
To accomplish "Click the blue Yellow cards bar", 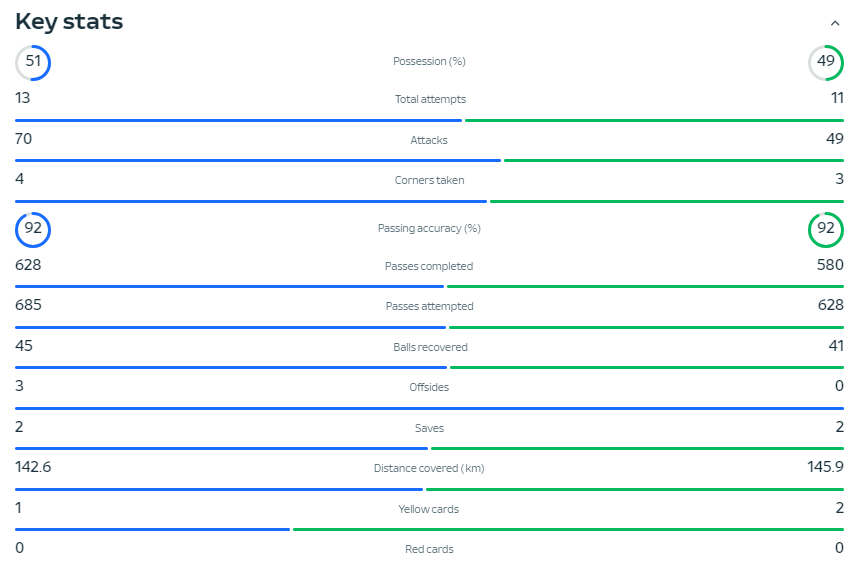I will pos(152,529).
